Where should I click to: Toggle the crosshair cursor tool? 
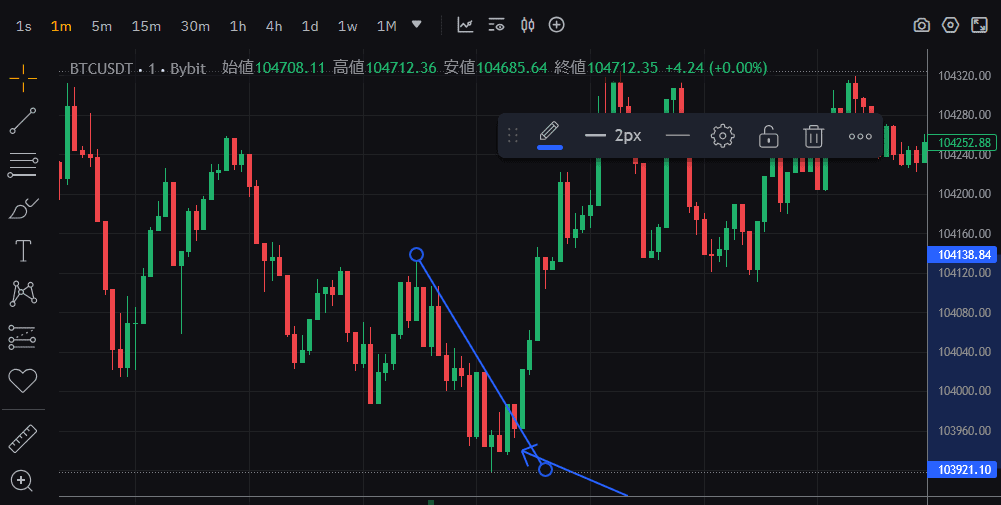coord(22,75)
